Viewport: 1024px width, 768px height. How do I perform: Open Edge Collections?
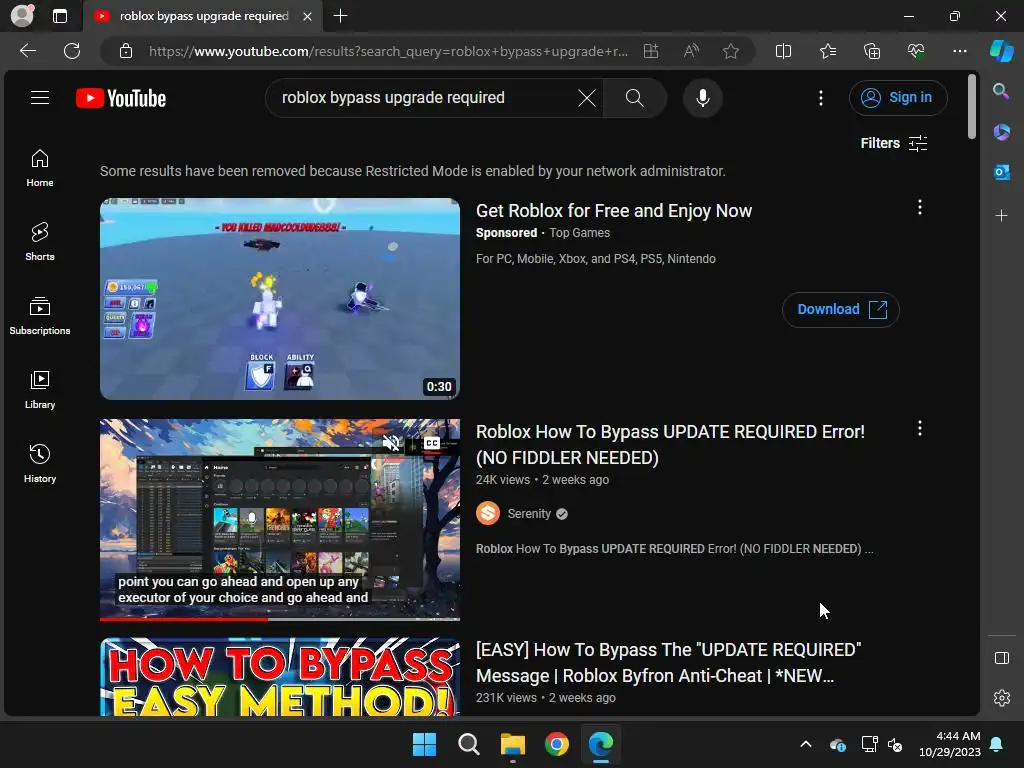coord(872,51)
